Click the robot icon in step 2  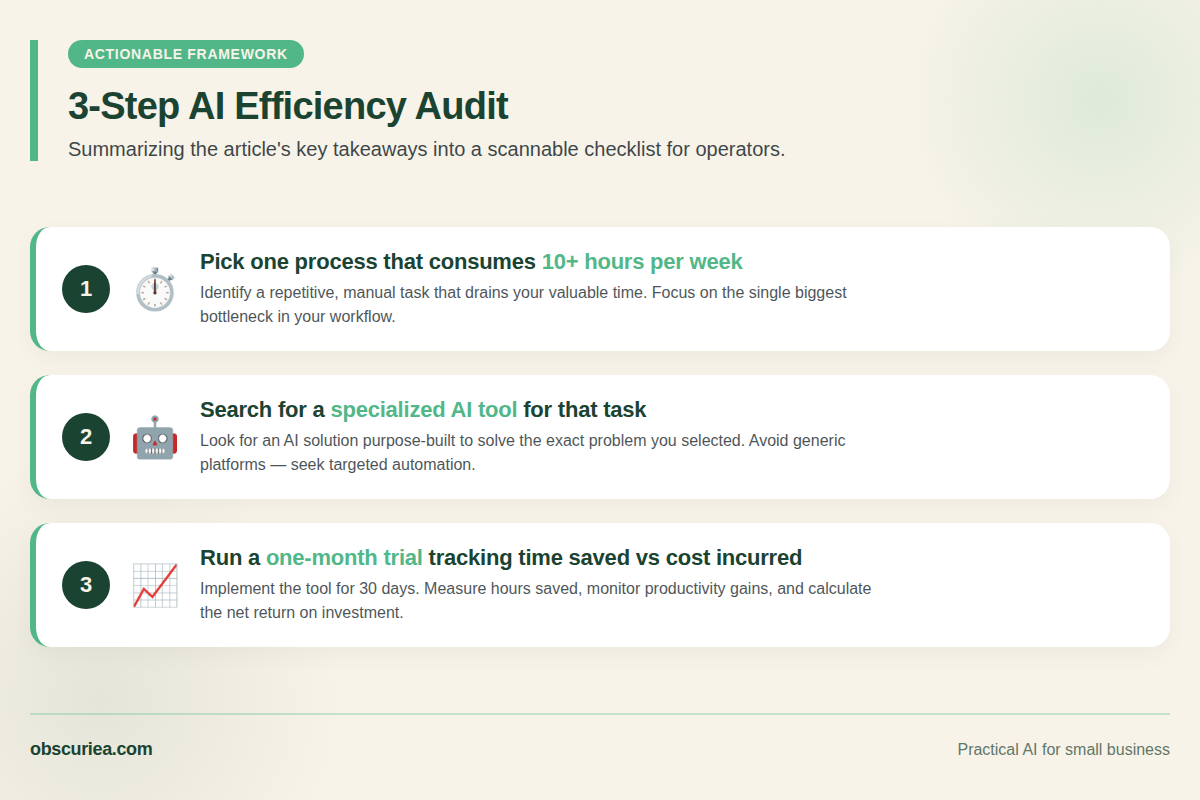click(155, 437)
